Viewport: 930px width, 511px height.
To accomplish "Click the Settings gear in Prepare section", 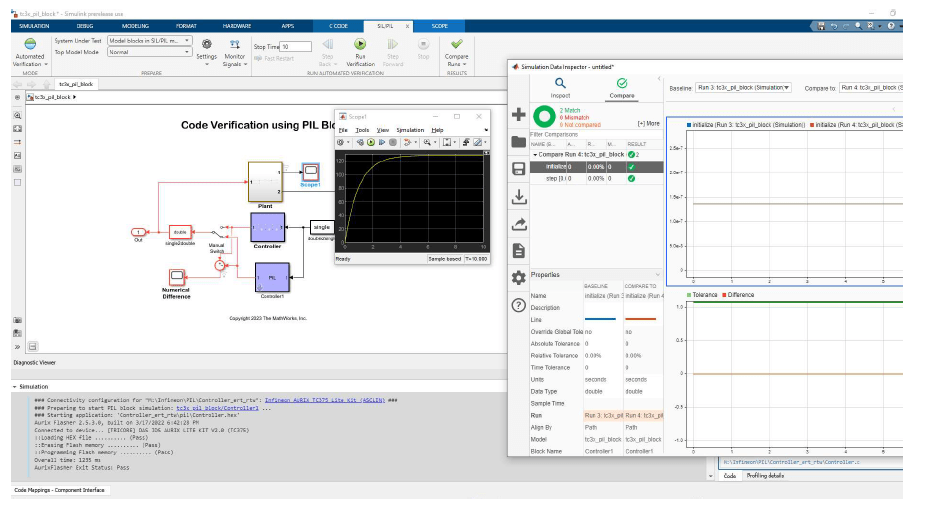I will coord(206,45).
